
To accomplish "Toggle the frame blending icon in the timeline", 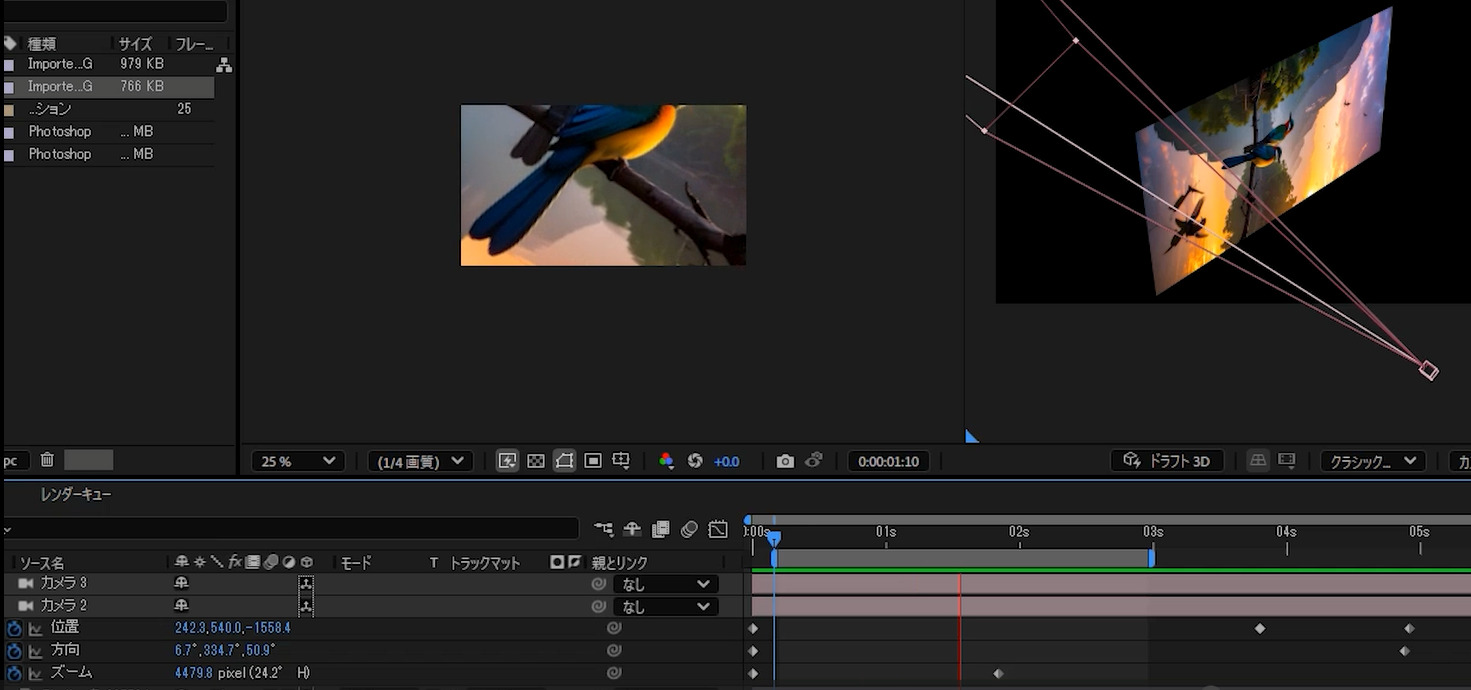I will 660,529.
